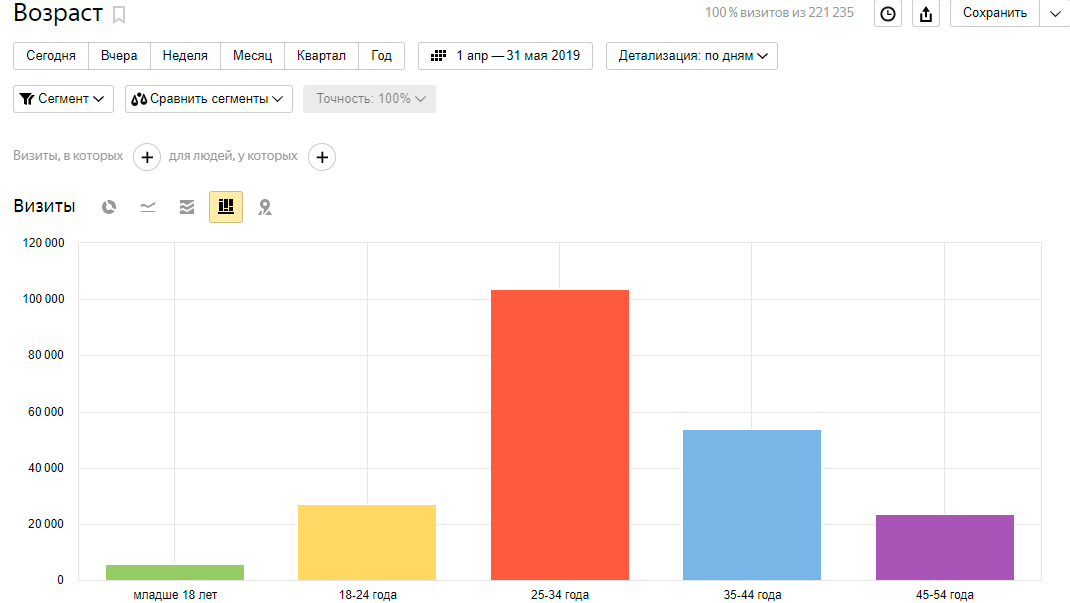Image resolution: width=1070 pixels, height=603 pixels.
Task: Select the Сегодня period tab
Action: pyautogui.click(x=51, y=56)
